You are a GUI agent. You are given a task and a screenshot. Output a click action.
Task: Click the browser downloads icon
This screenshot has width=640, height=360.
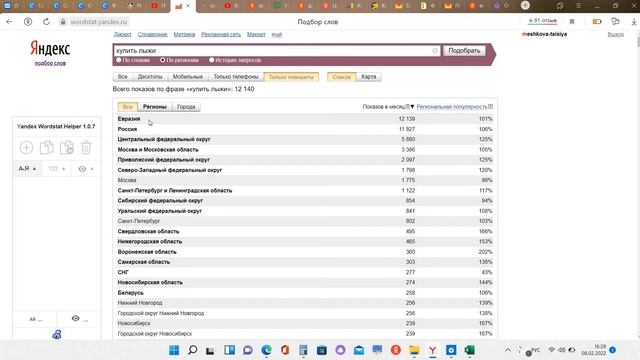tap(633, 22)
